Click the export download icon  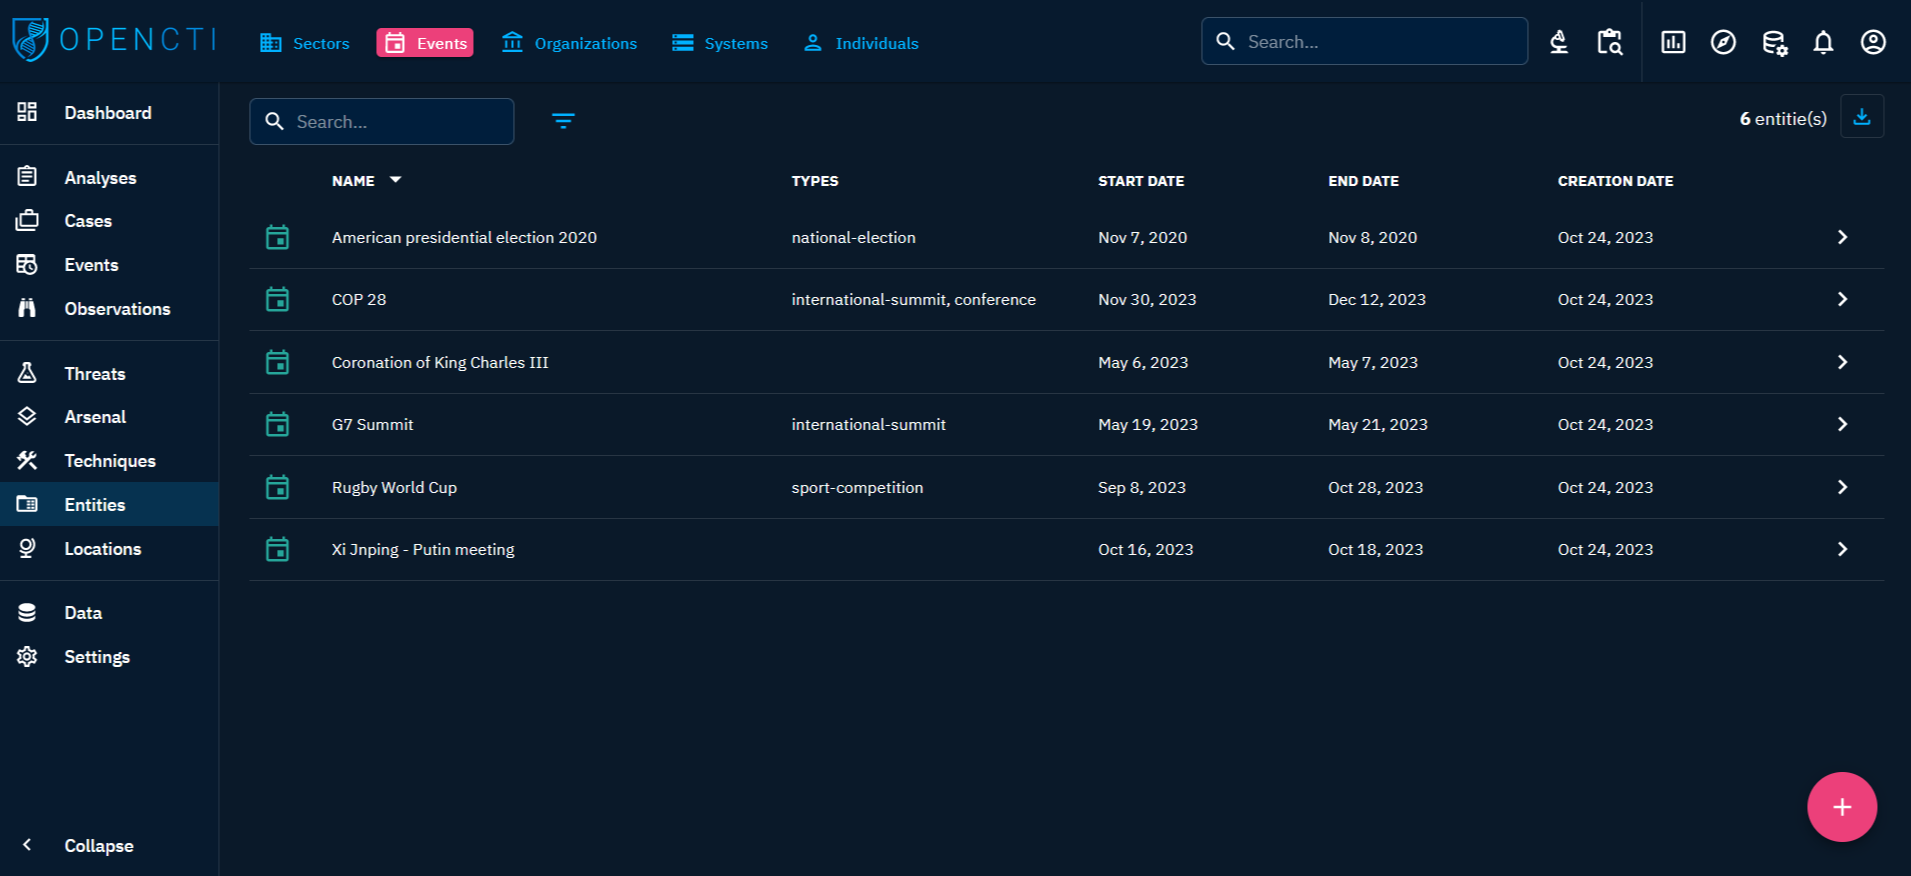pos(1861,117)
